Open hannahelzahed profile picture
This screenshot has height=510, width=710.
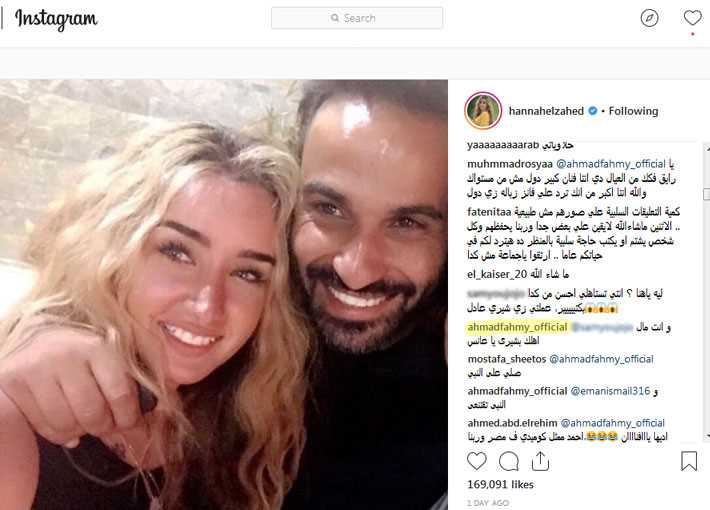483,111
